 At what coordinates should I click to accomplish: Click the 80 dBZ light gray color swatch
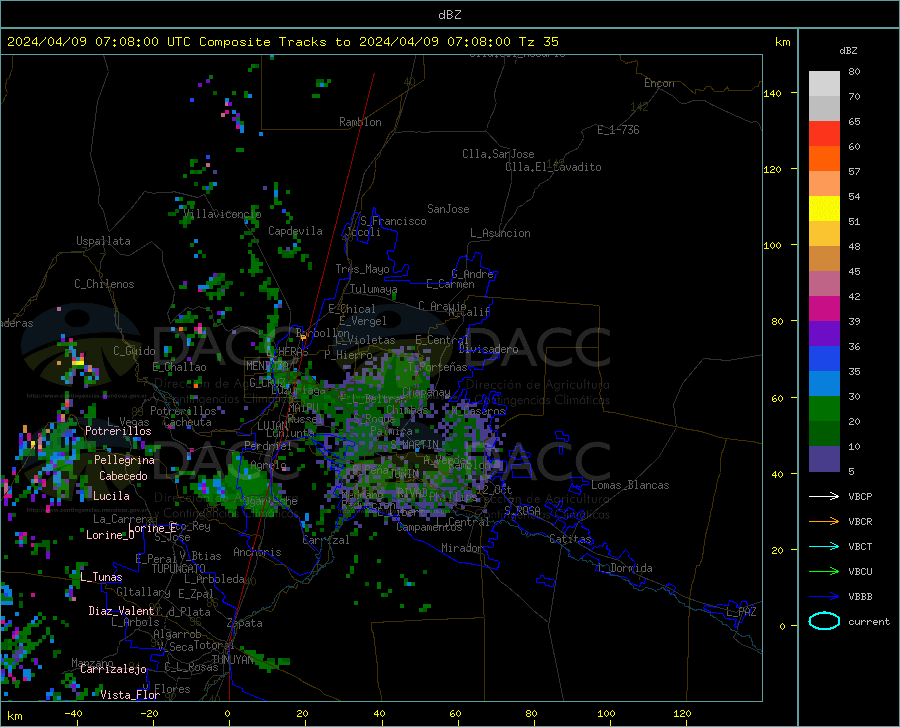824,83
